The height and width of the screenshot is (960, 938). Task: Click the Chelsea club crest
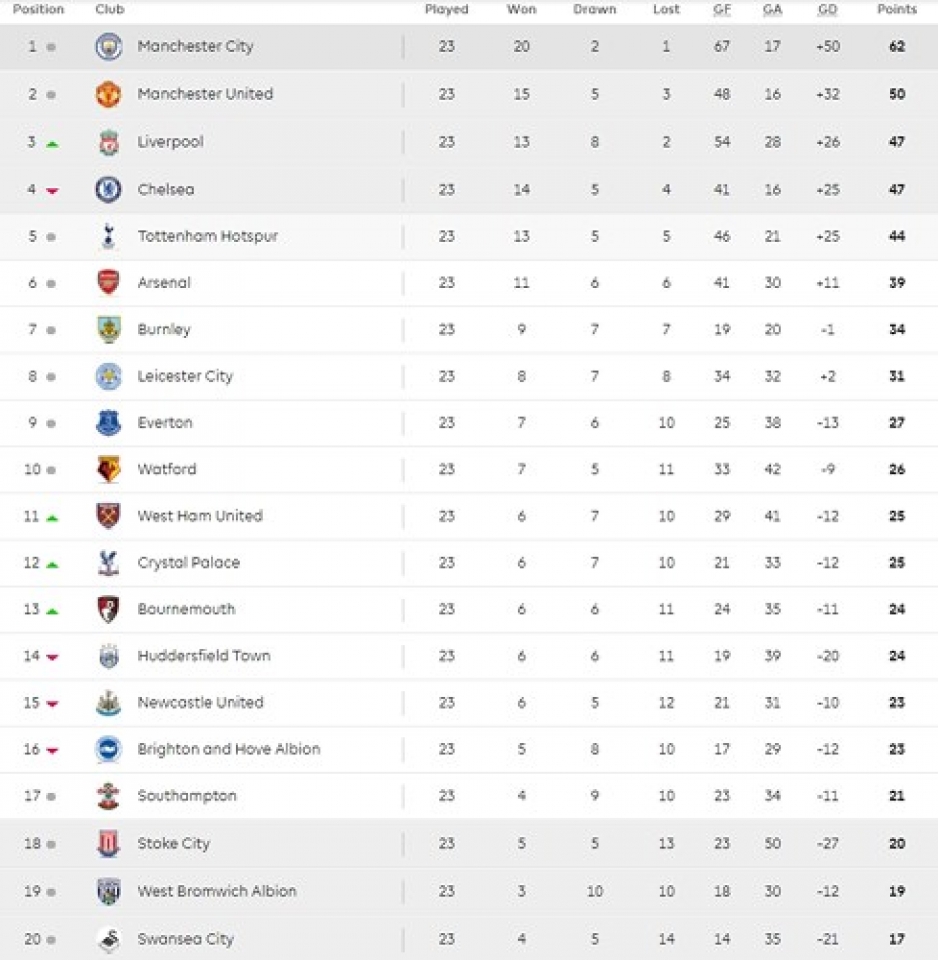pos(108,189)
